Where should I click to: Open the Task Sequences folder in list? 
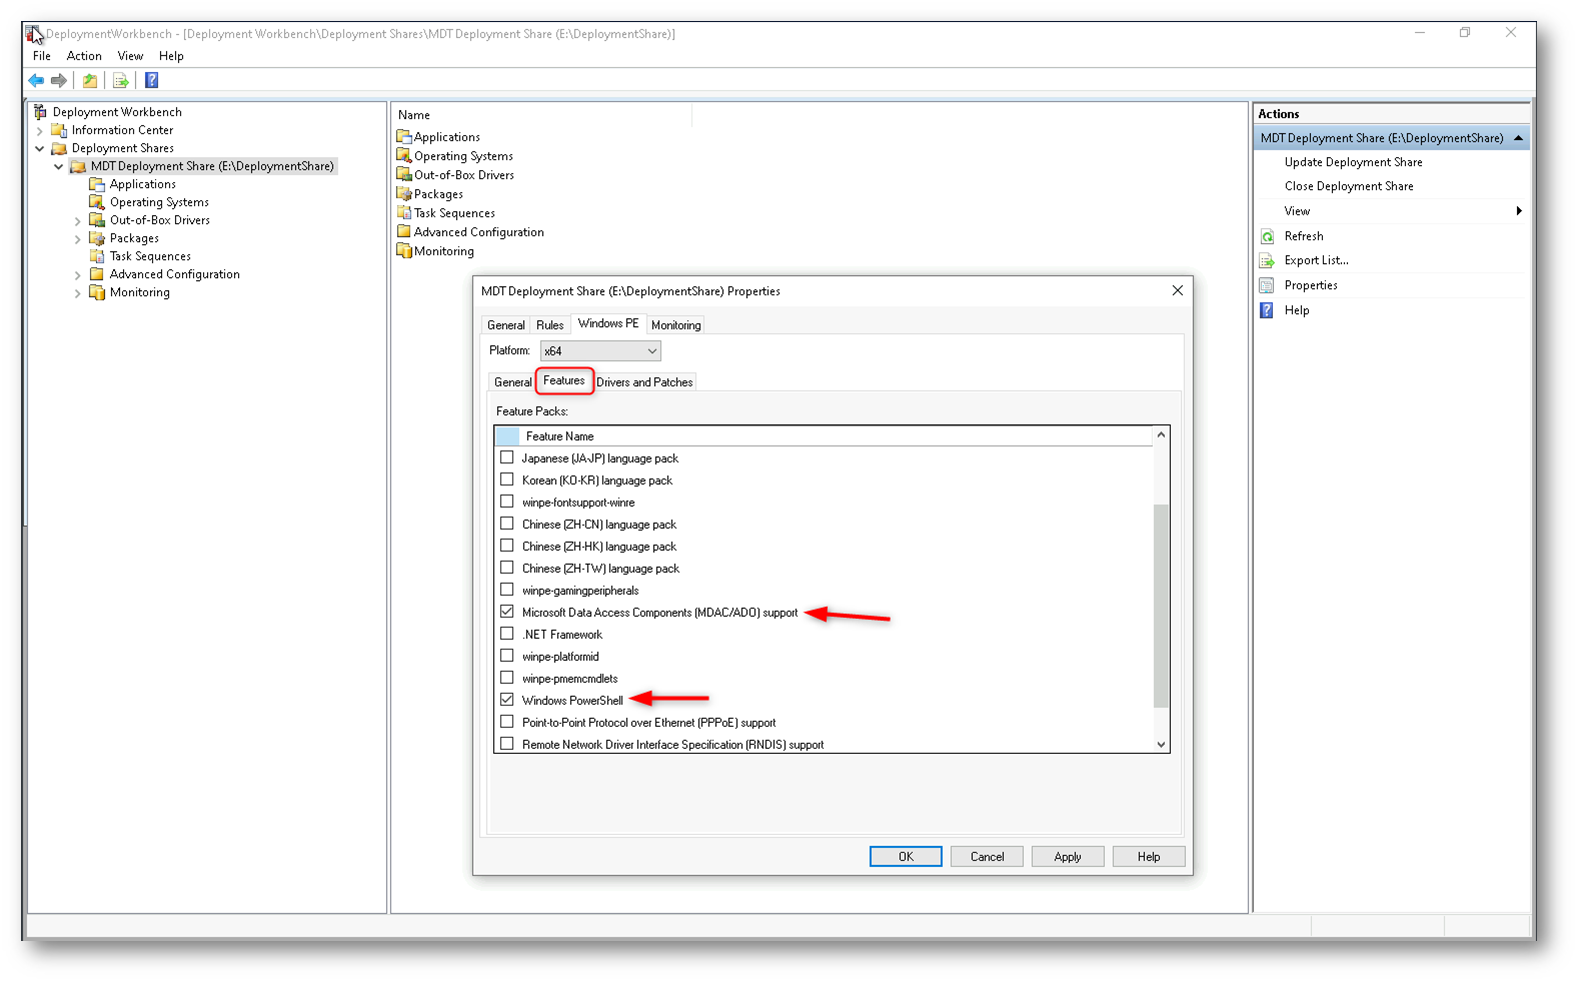tap(454, 213)
